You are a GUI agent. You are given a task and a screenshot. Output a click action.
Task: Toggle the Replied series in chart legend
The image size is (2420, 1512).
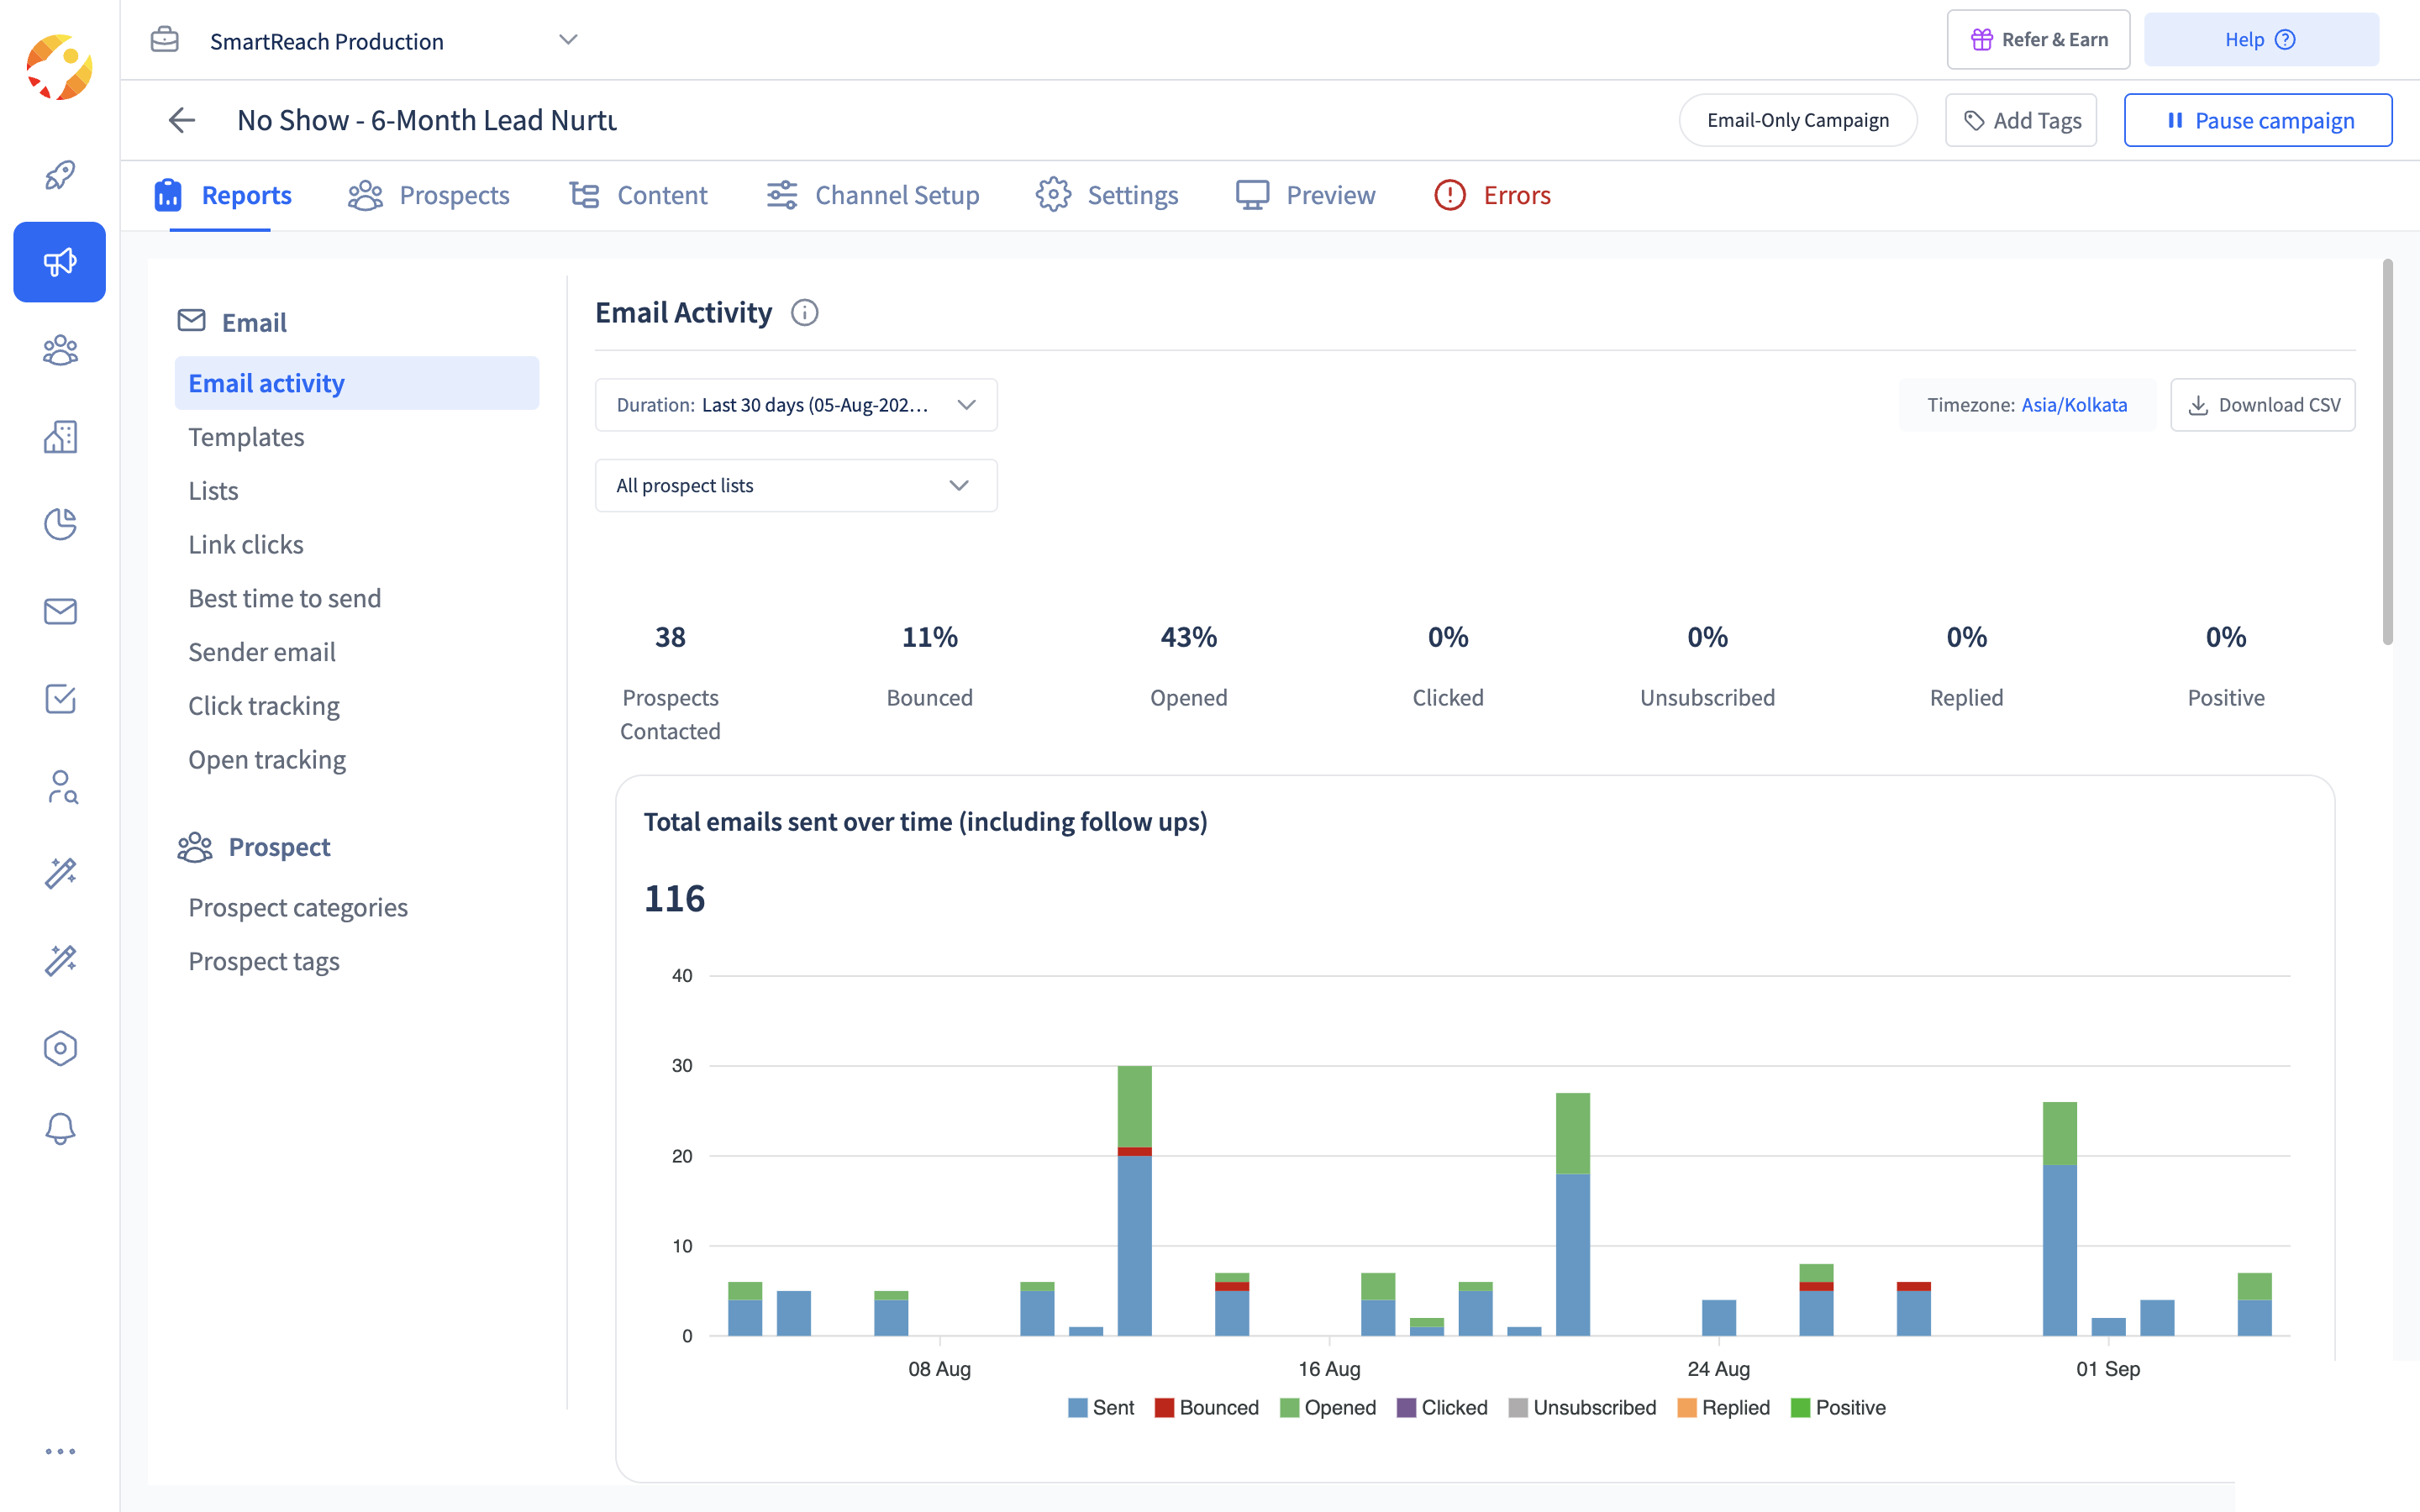coord(1724,1407)
